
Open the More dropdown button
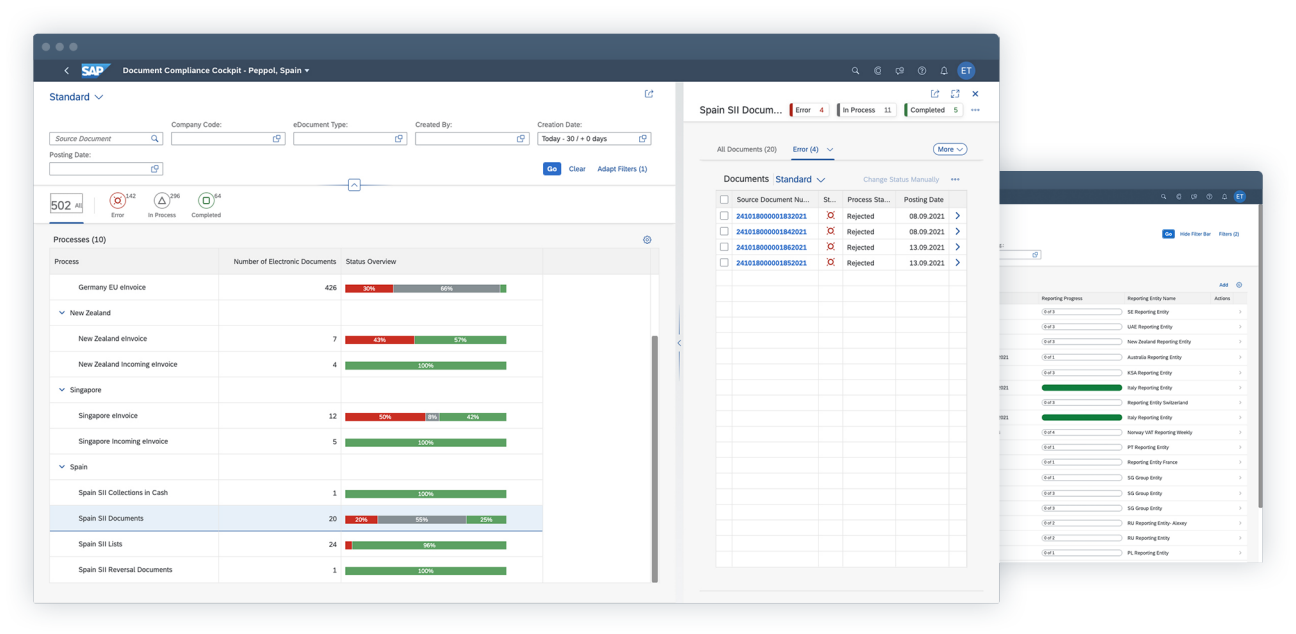tap(949, 149)
